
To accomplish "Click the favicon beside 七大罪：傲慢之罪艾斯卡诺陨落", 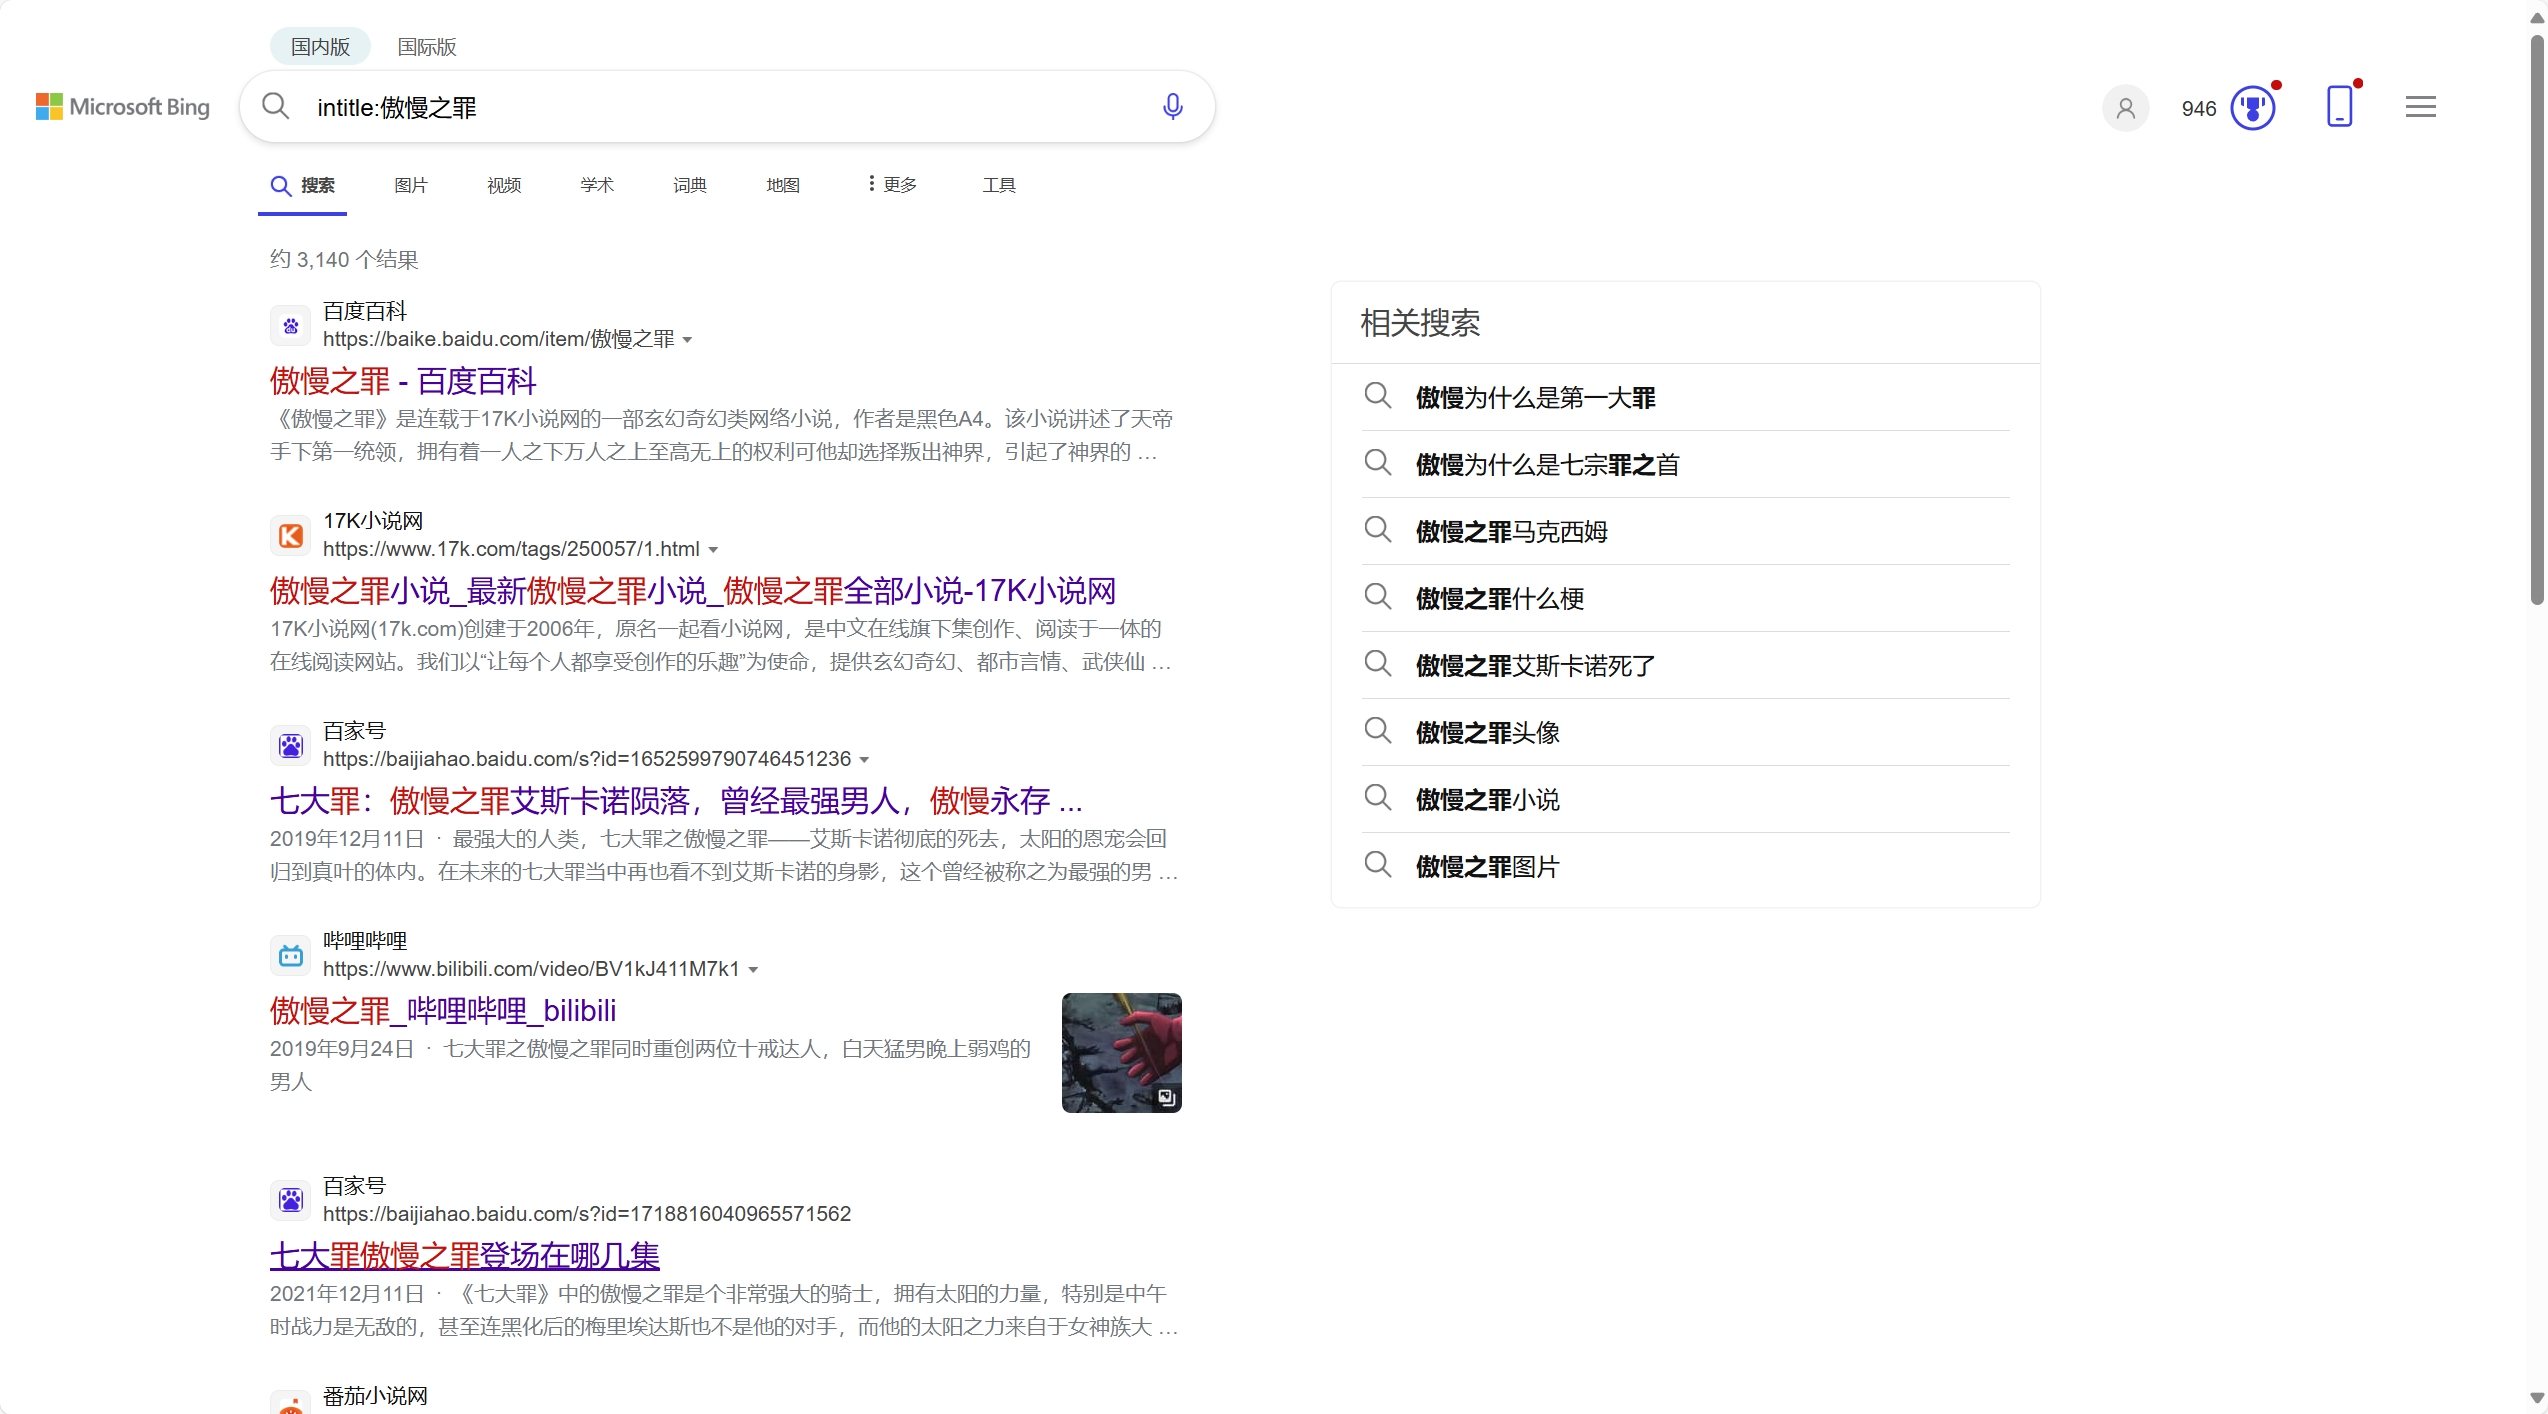I will [290, 746].
